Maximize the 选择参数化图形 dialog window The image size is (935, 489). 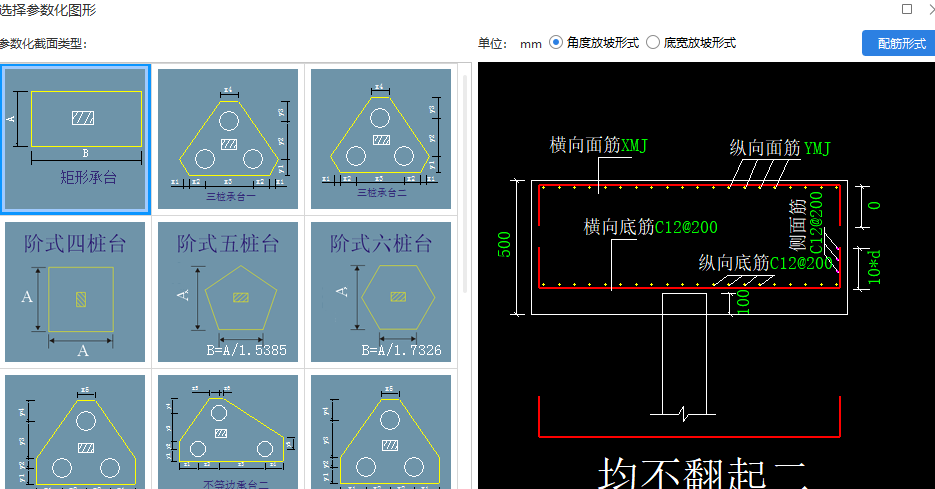tap(907, 9)
